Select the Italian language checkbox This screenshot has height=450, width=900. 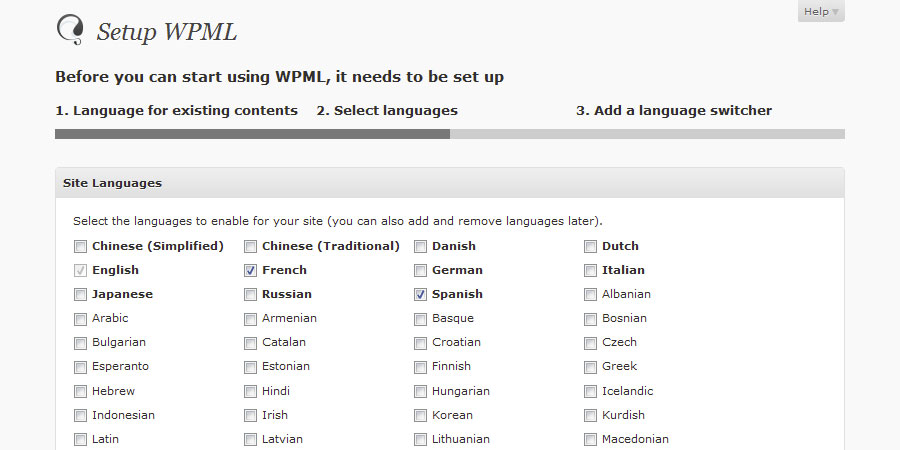pyautogui.click(x=590, y=270)
